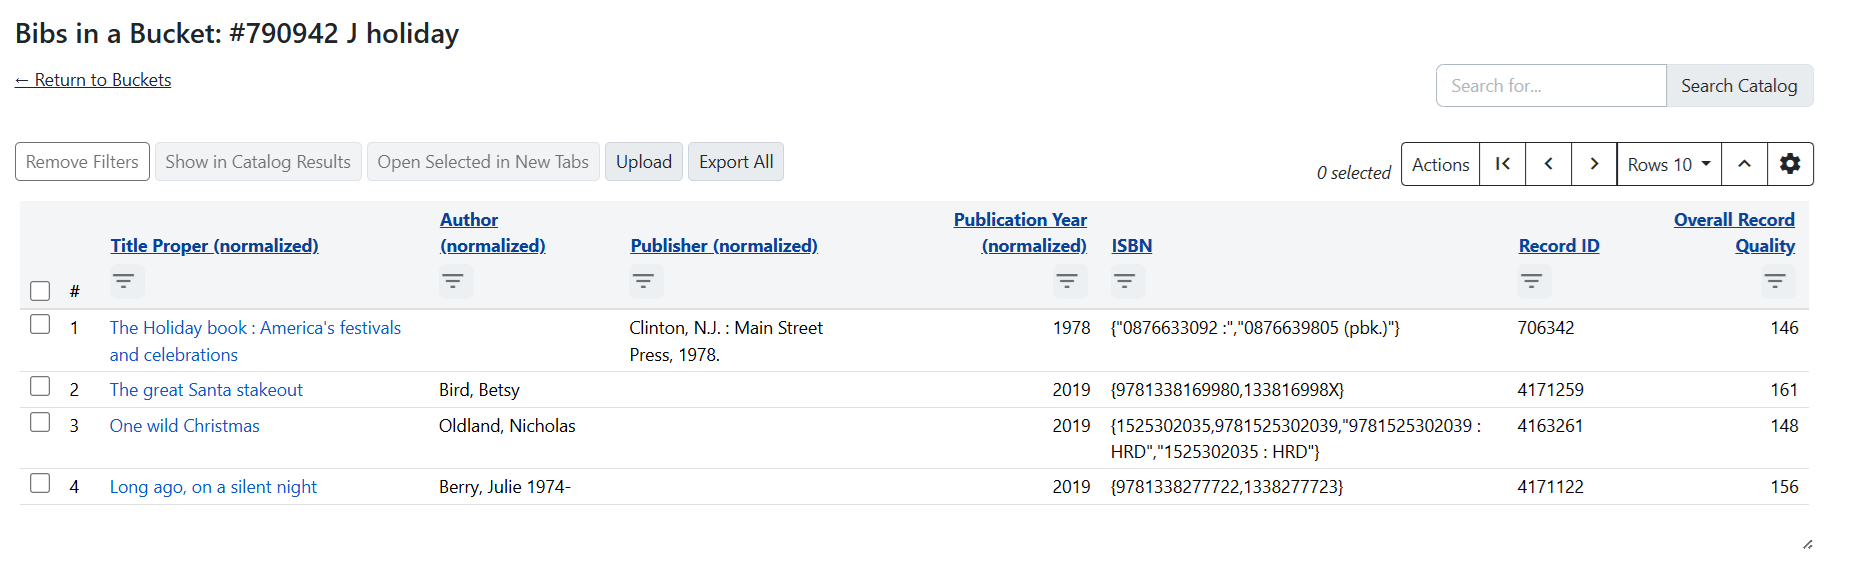
Task: Click Return to Buckets link
Action: (93, 80)
